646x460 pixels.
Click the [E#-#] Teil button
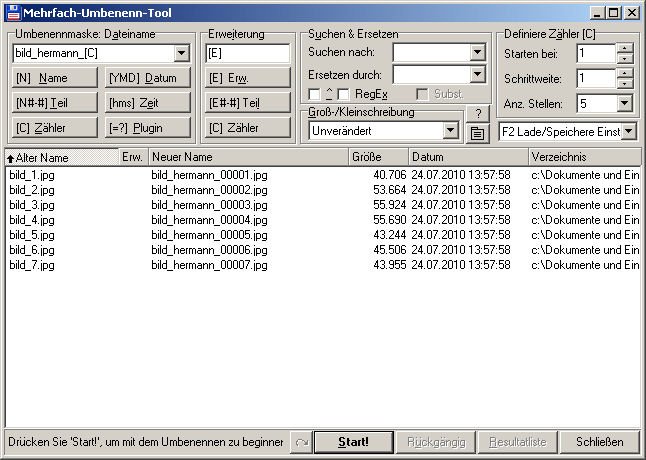click(248, 103)
